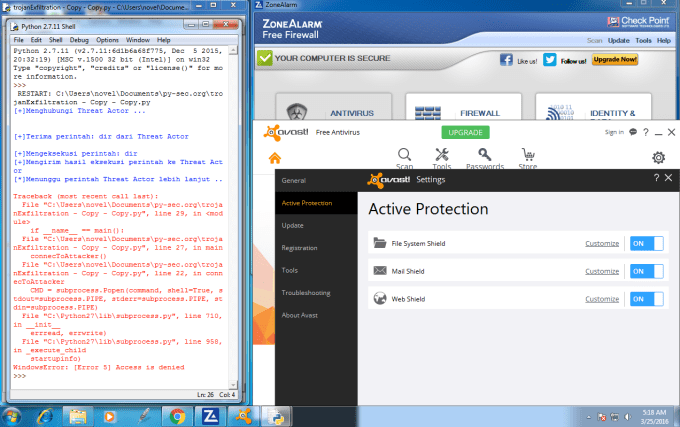Click the Avast settings gear icon
Screen dimensions: 680x427
(659, 157)
